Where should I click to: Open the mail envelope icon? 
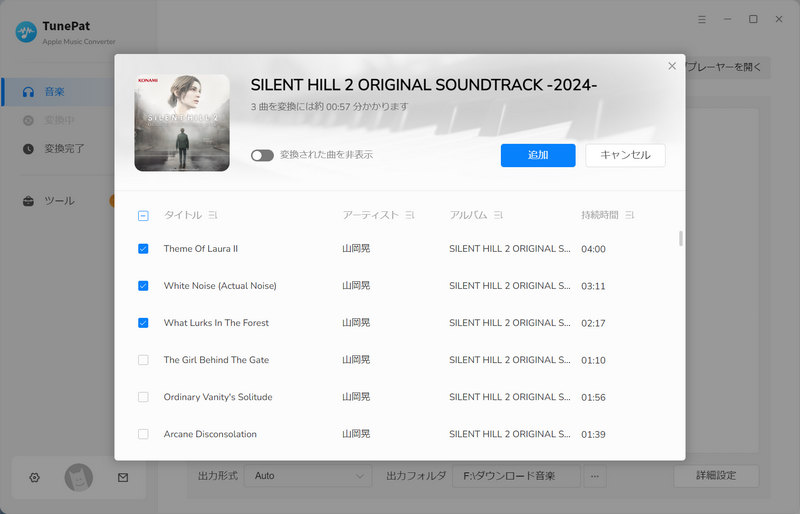(123, 478)
